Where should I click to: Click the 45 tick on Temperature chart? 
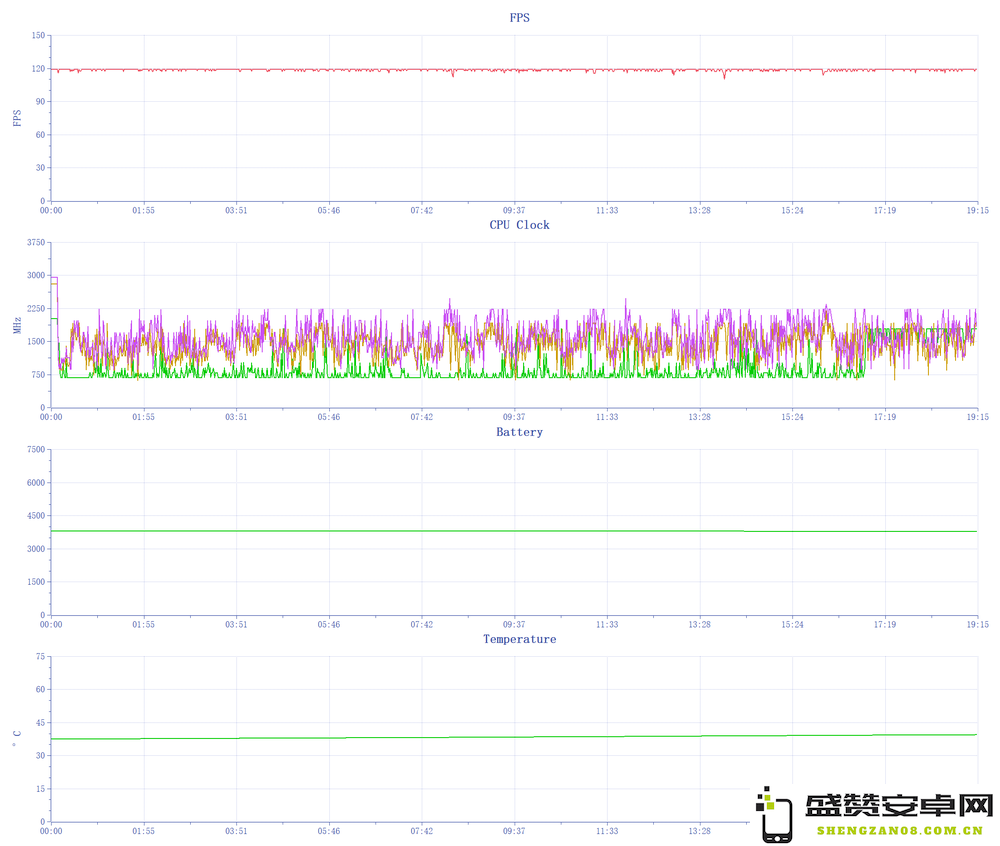(x=40, y=723)
